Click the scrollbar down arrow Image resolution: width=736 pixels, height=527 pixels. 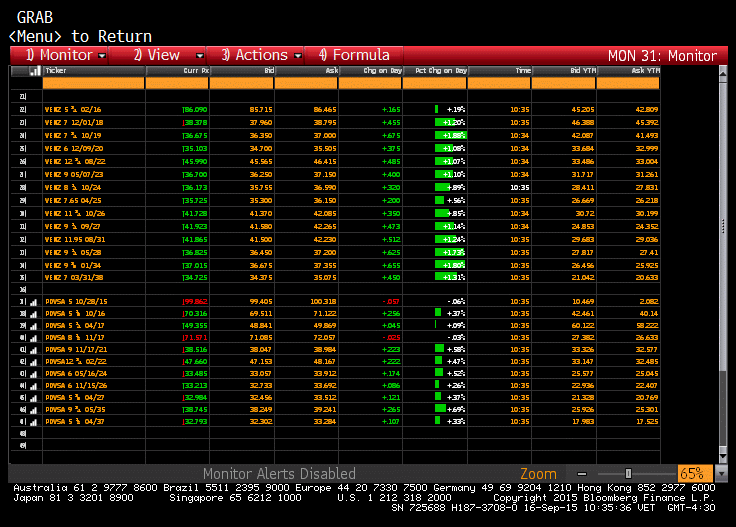click(723, 456)
